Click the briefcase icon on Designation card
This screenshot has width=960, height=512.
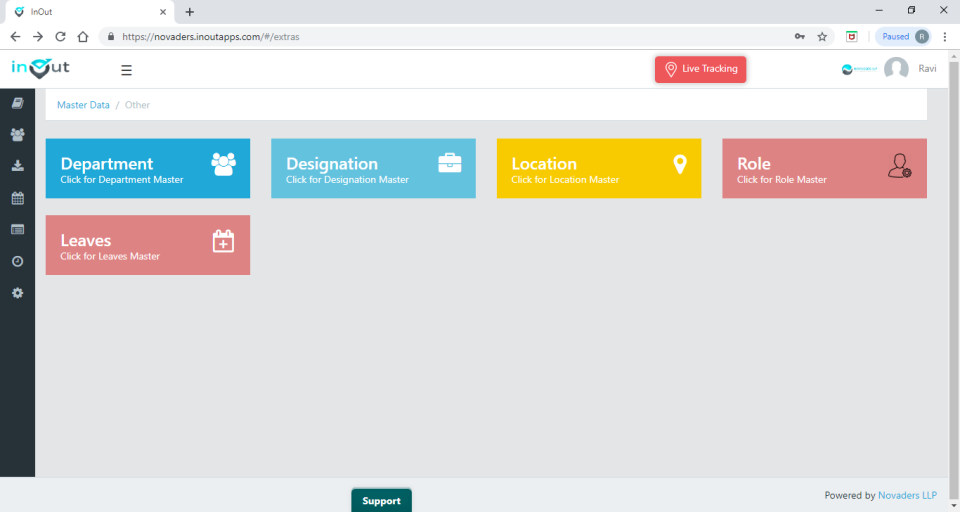click(x=449, y=163)
